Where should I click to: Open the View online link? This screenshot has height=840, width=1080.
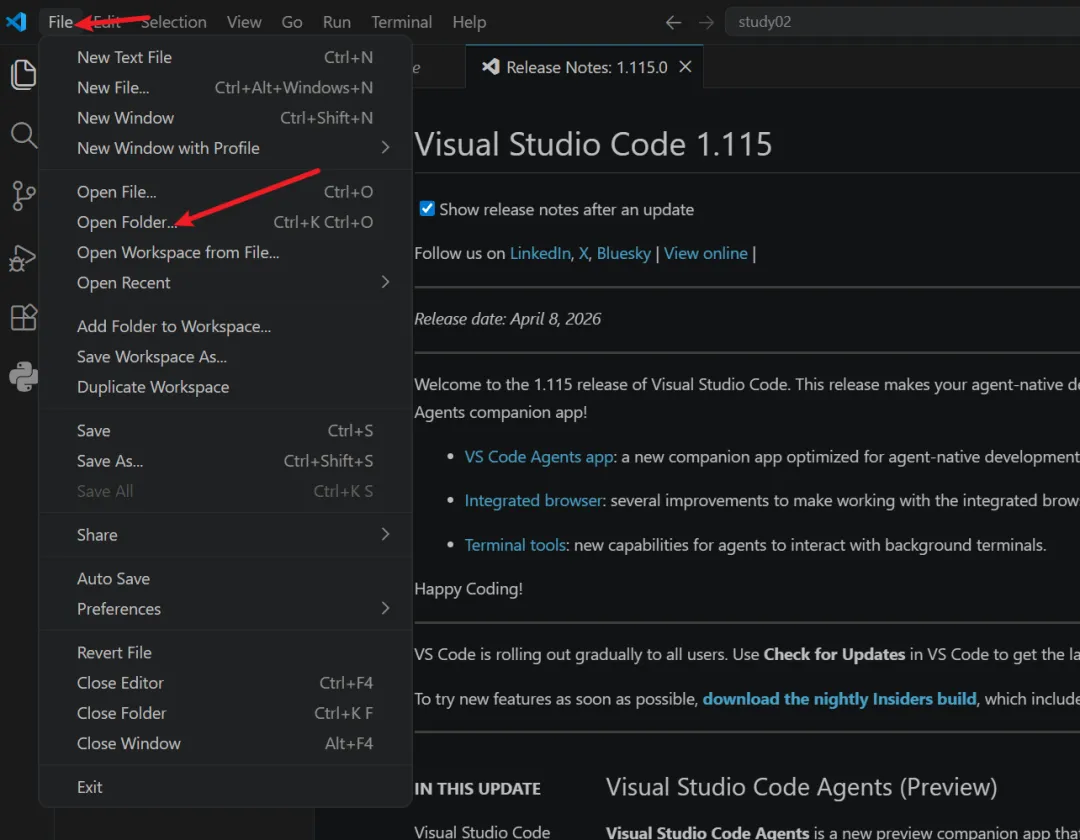pyautogui.click(x=705, y=253)
